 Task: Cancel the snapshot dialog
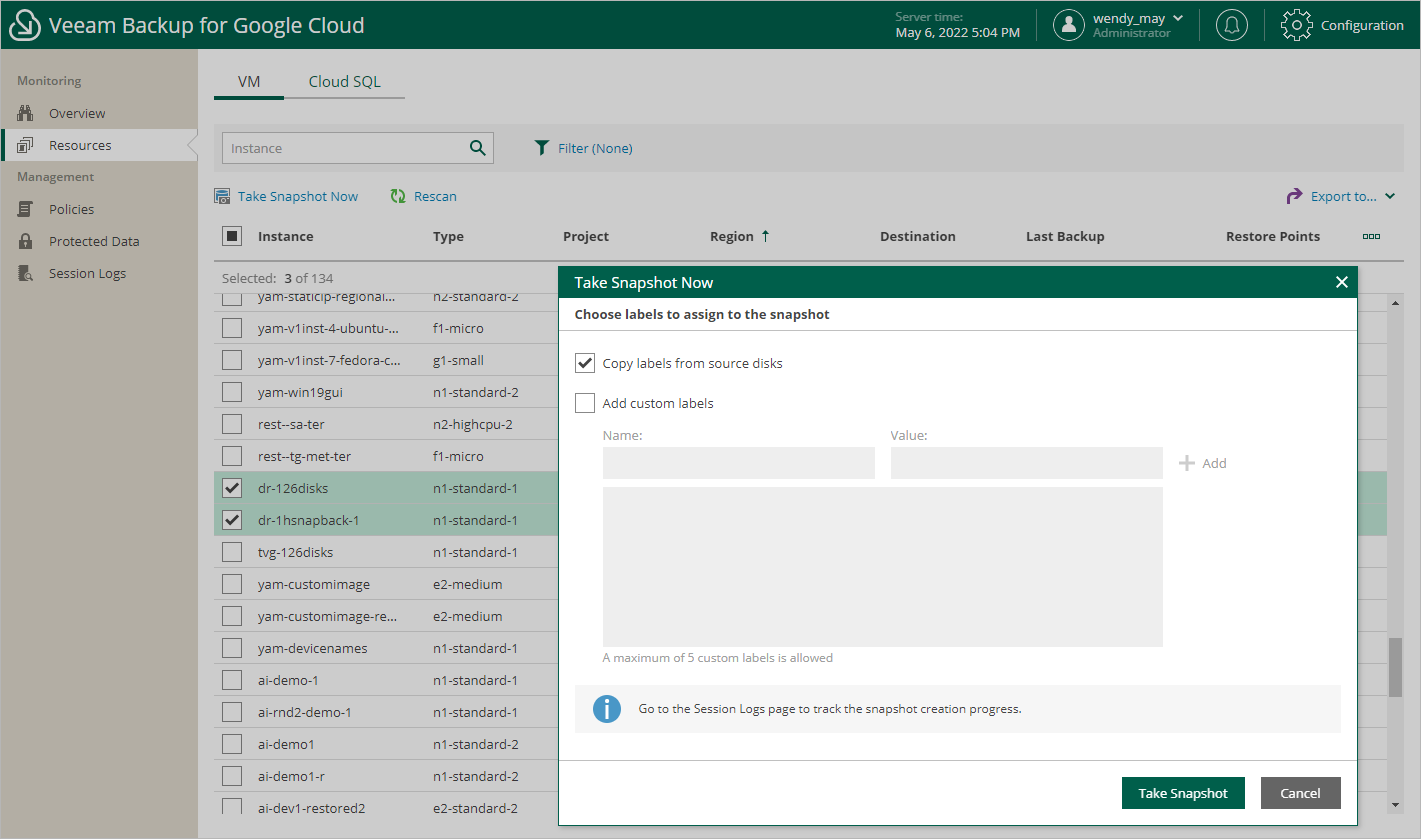point(1300,793)
